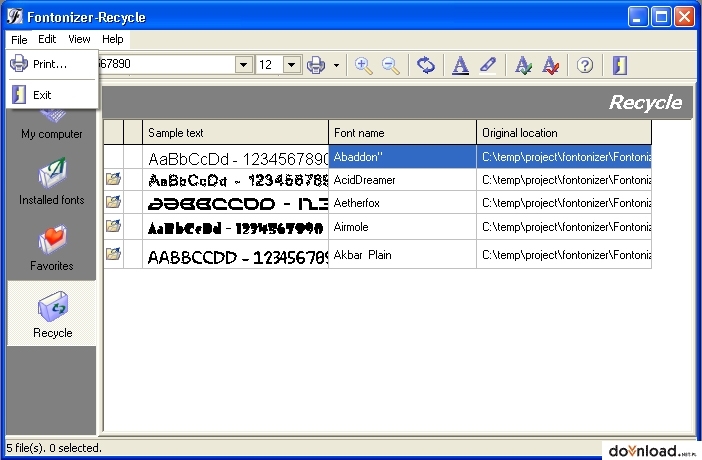Image resolution: width=702 pixels, height=460 pixels.
Task: Sort by the Sample text column header
Action: tap(235, 133)
